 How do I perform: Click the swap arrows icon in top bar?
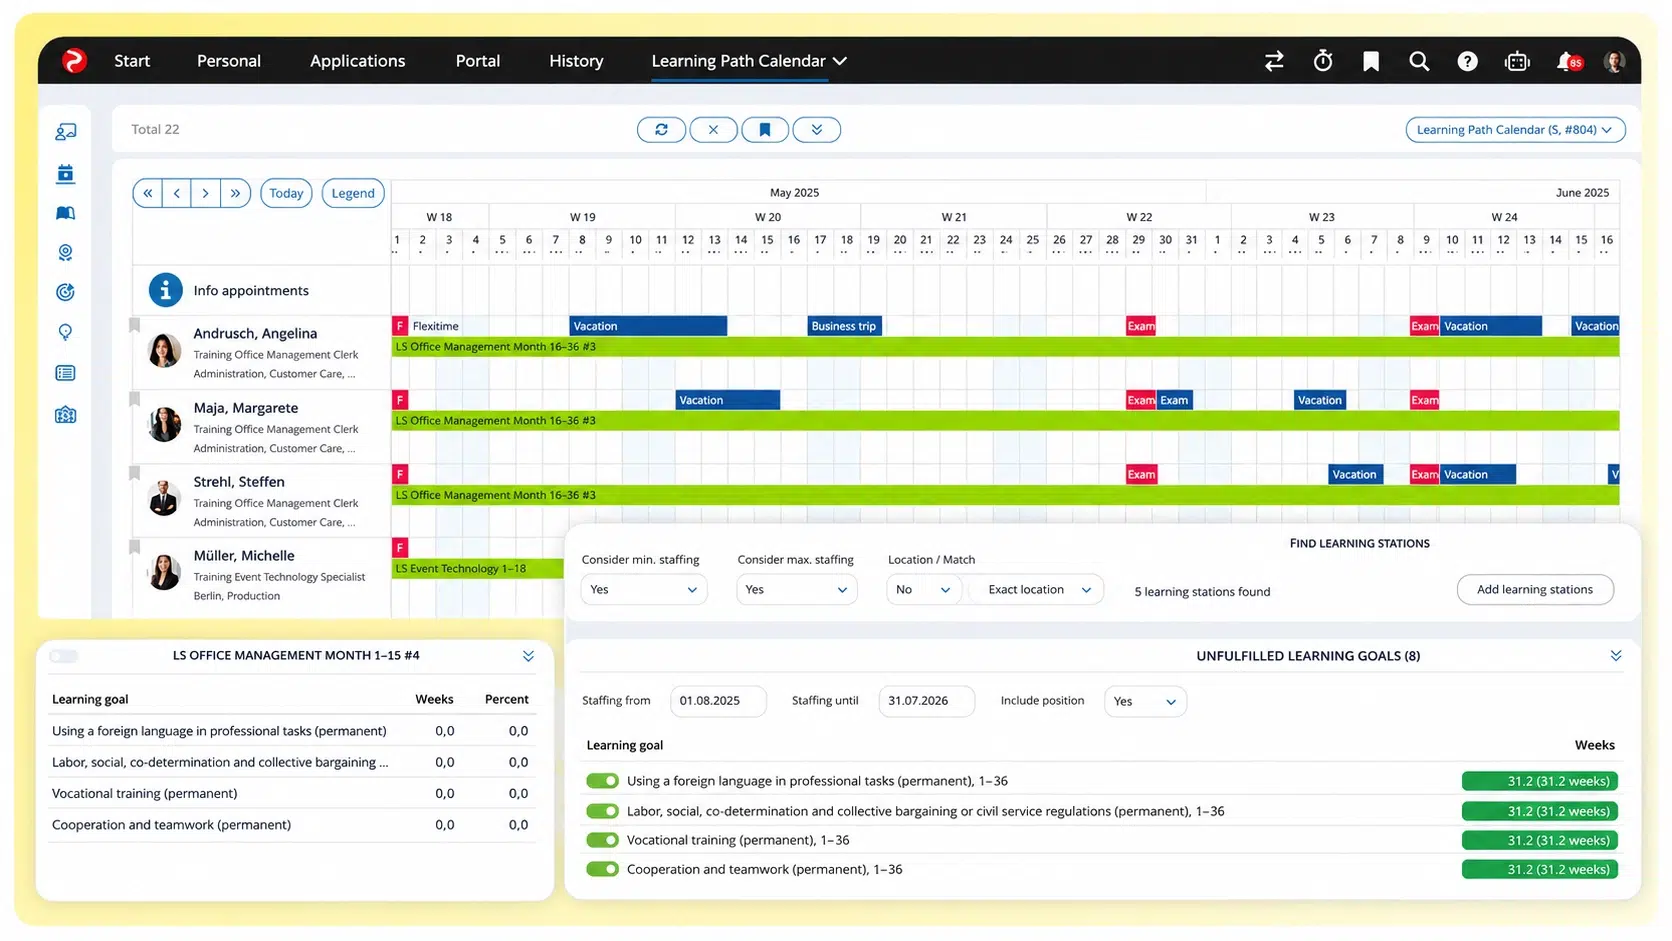point(1274,61)
